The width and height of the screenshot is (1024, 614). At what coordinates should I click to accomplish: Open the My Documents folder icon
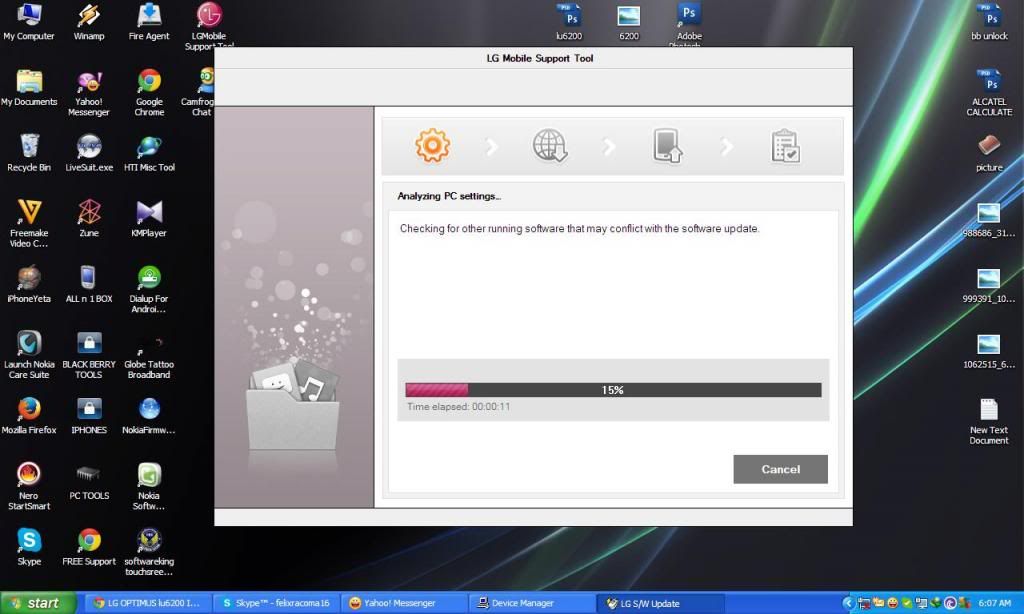click(29, 88)
